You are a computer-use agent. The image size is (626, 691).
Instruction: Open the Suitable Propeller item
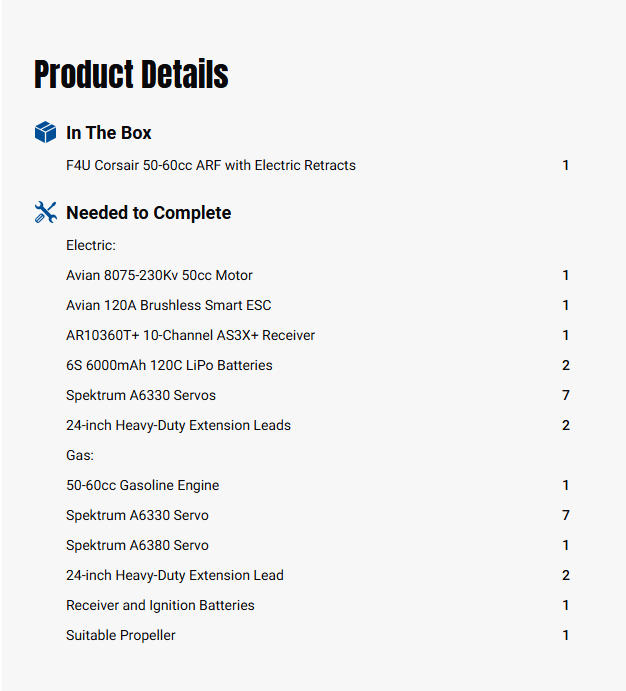[121, 635]
